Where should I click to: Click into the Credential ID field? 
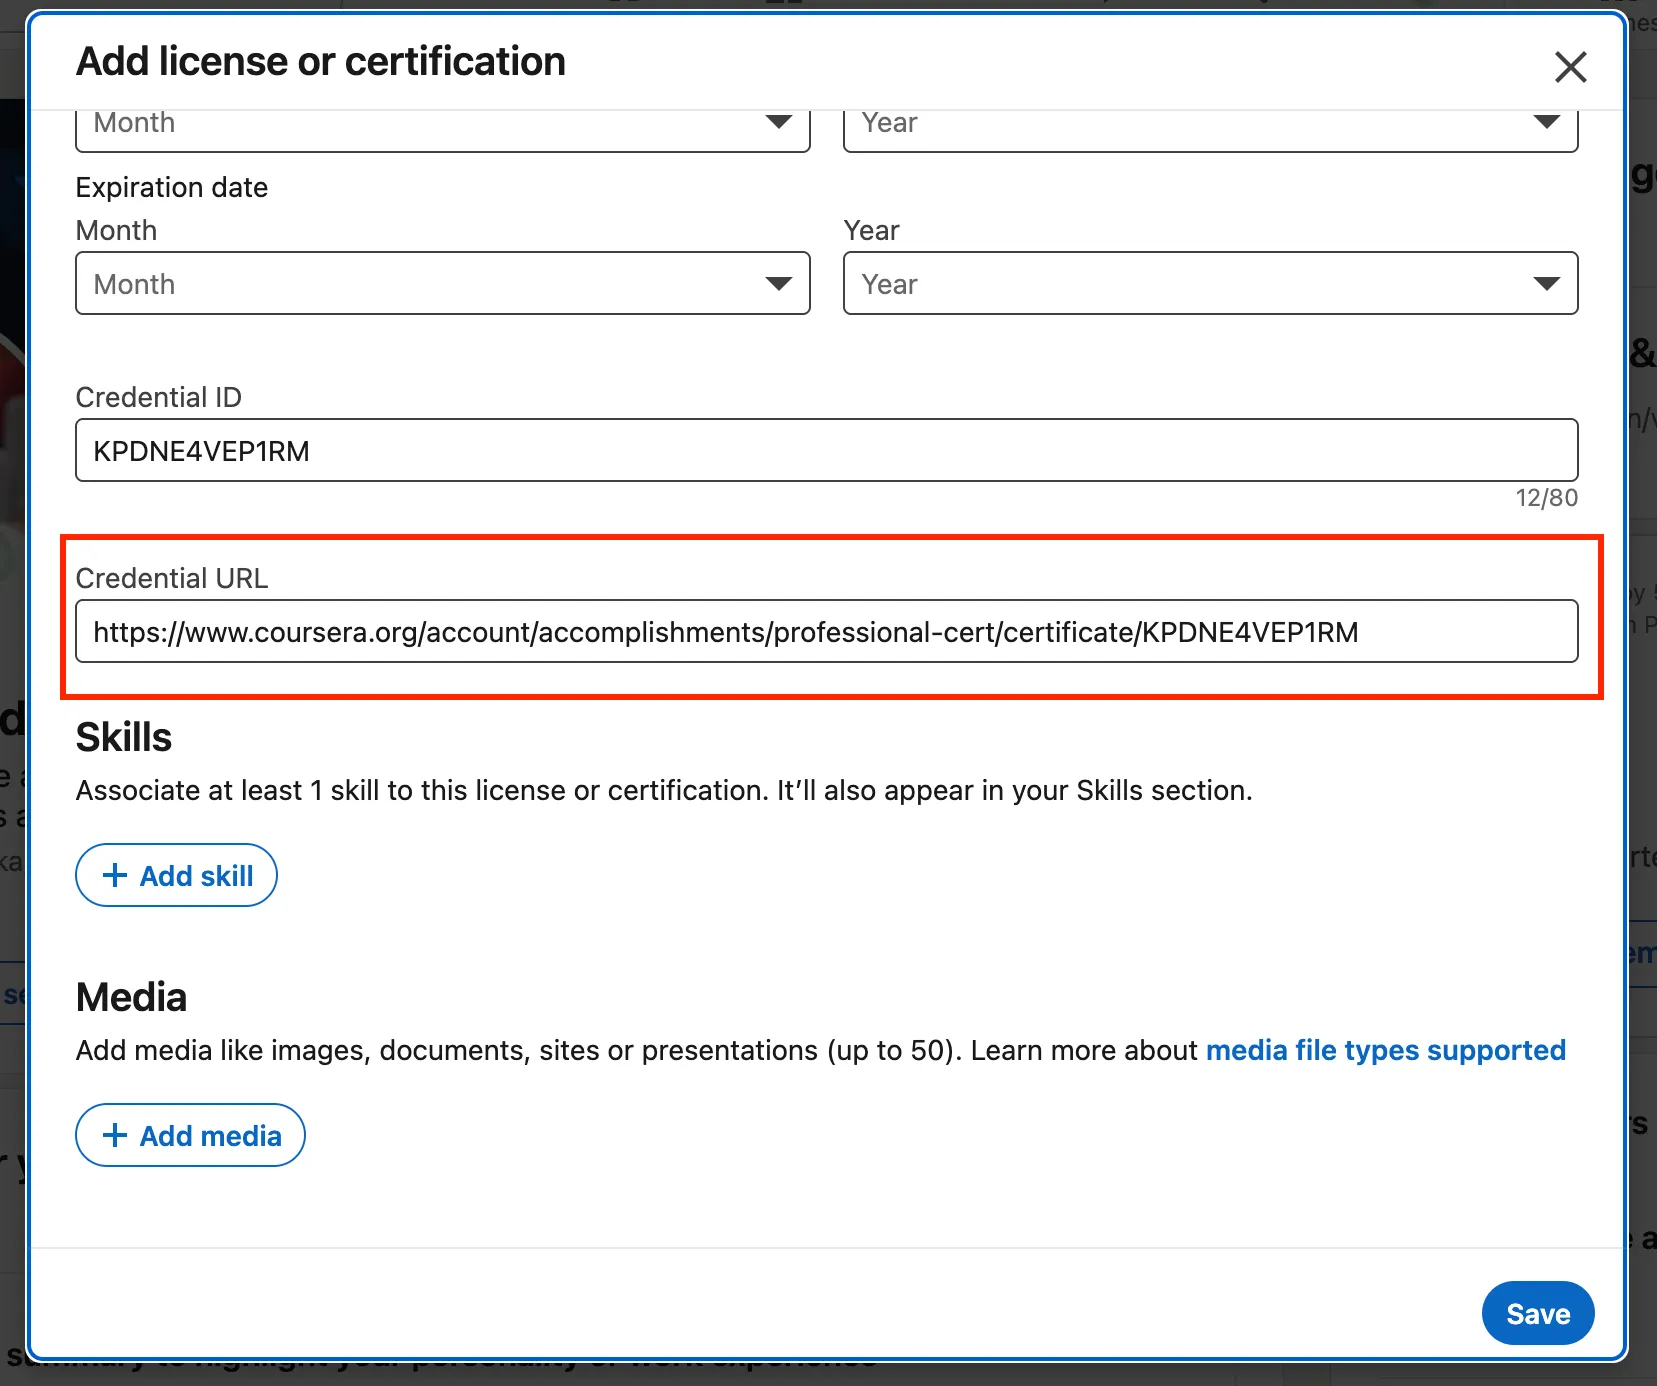(827, 450)
